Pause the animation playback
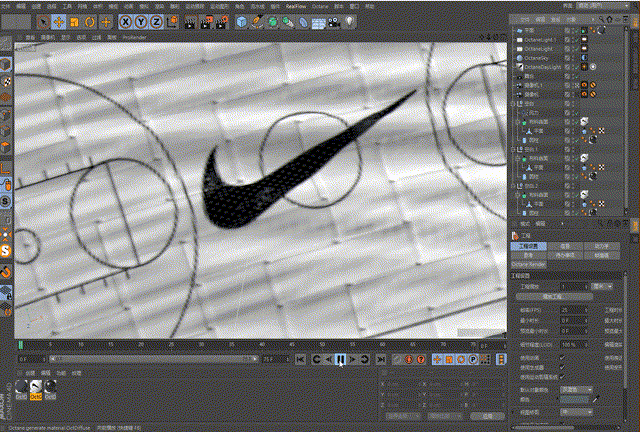Viewport: 640px width, 432px height. coord(340,359)
